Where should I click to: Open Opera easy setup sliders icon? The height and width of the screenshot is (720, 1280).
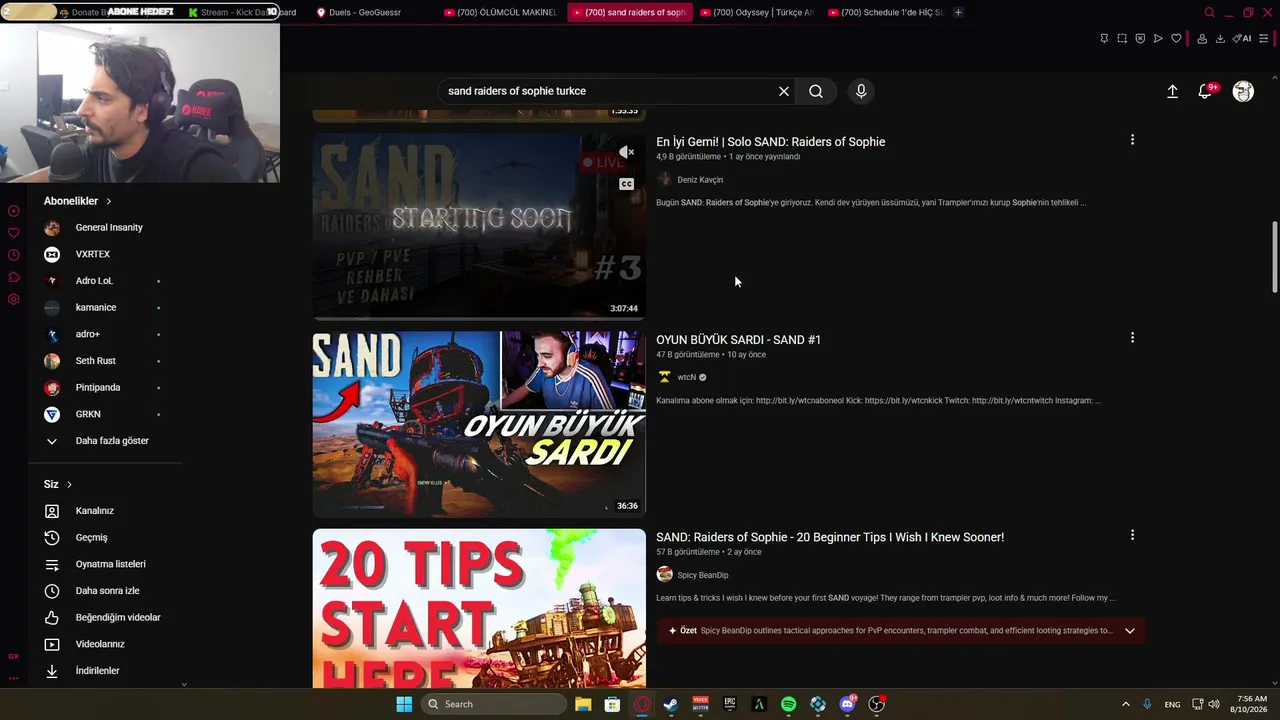[1263, 39]
